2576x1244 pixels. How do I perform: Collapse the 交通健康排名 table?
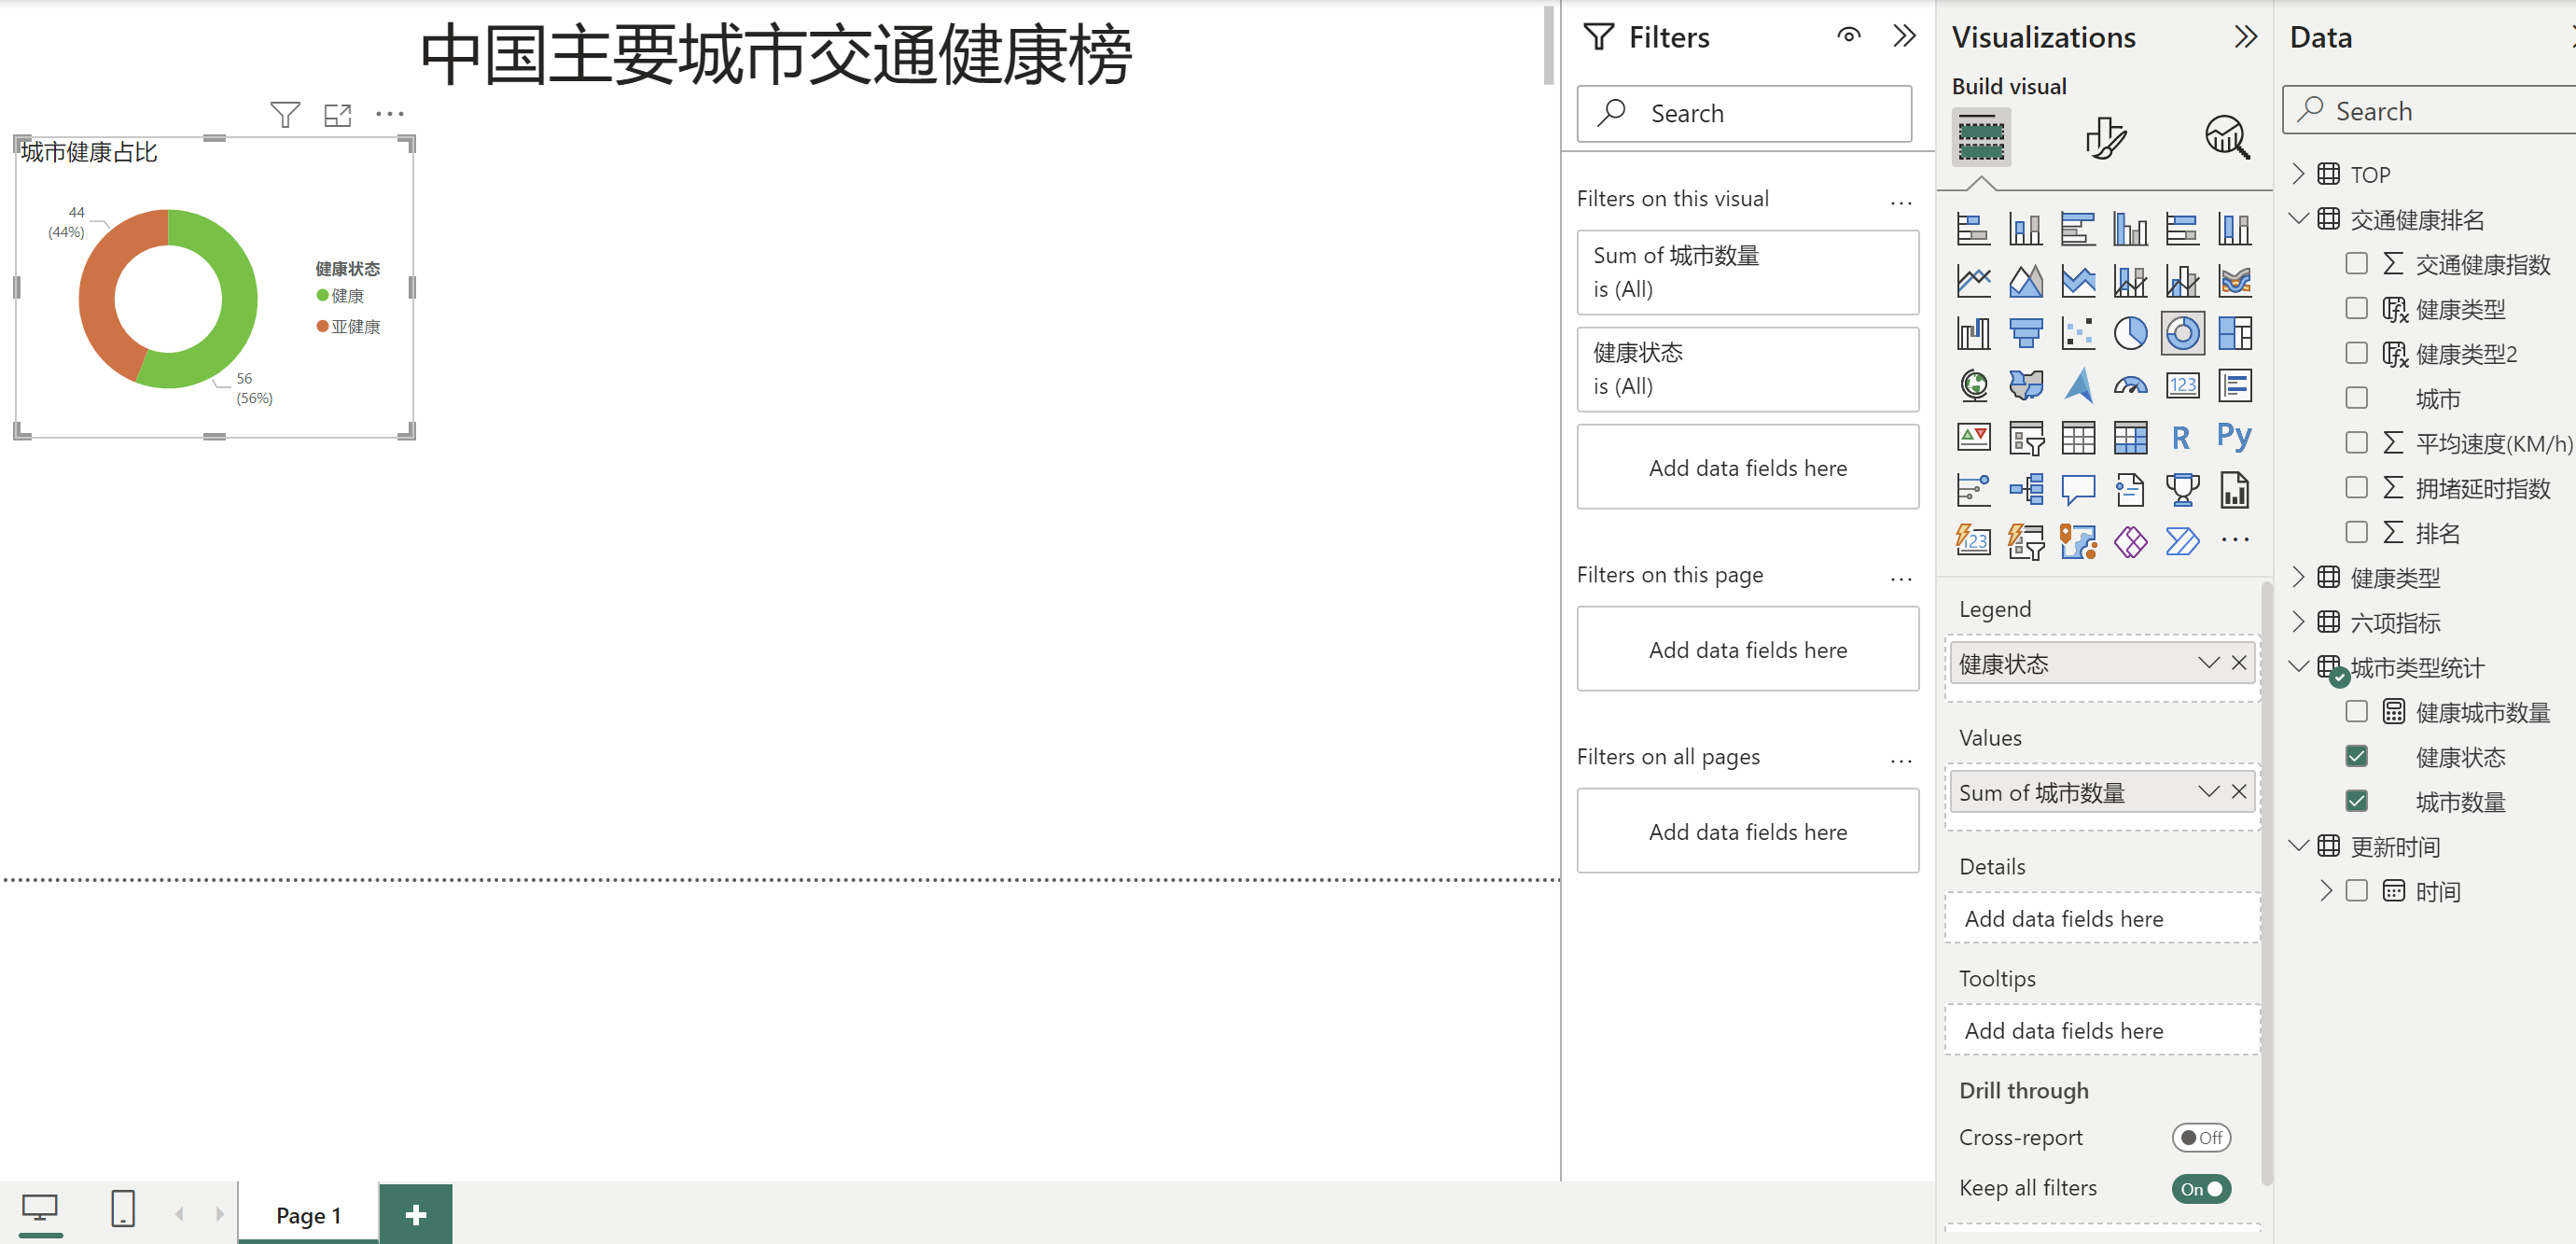click(x=2298, y=219)
